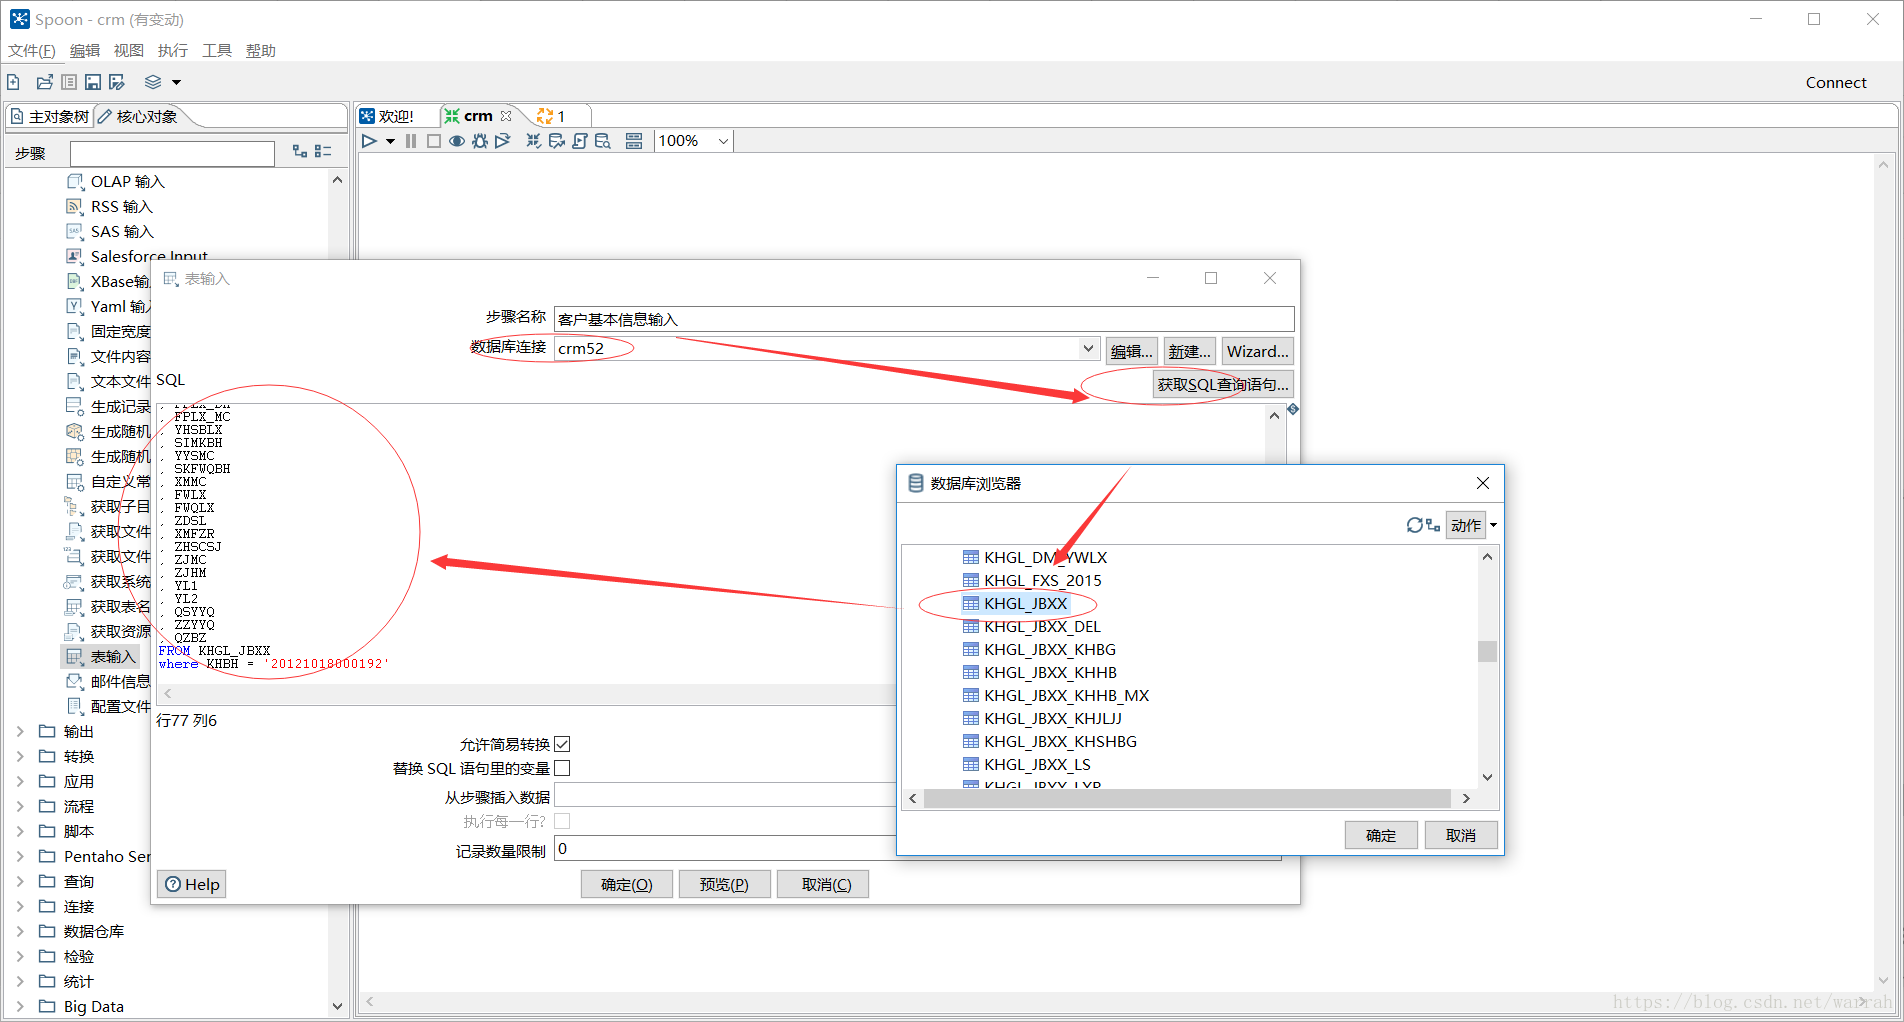Click steps panel scroll-down arrow
1904x1022 pixels.
(x=337, y=1006)
